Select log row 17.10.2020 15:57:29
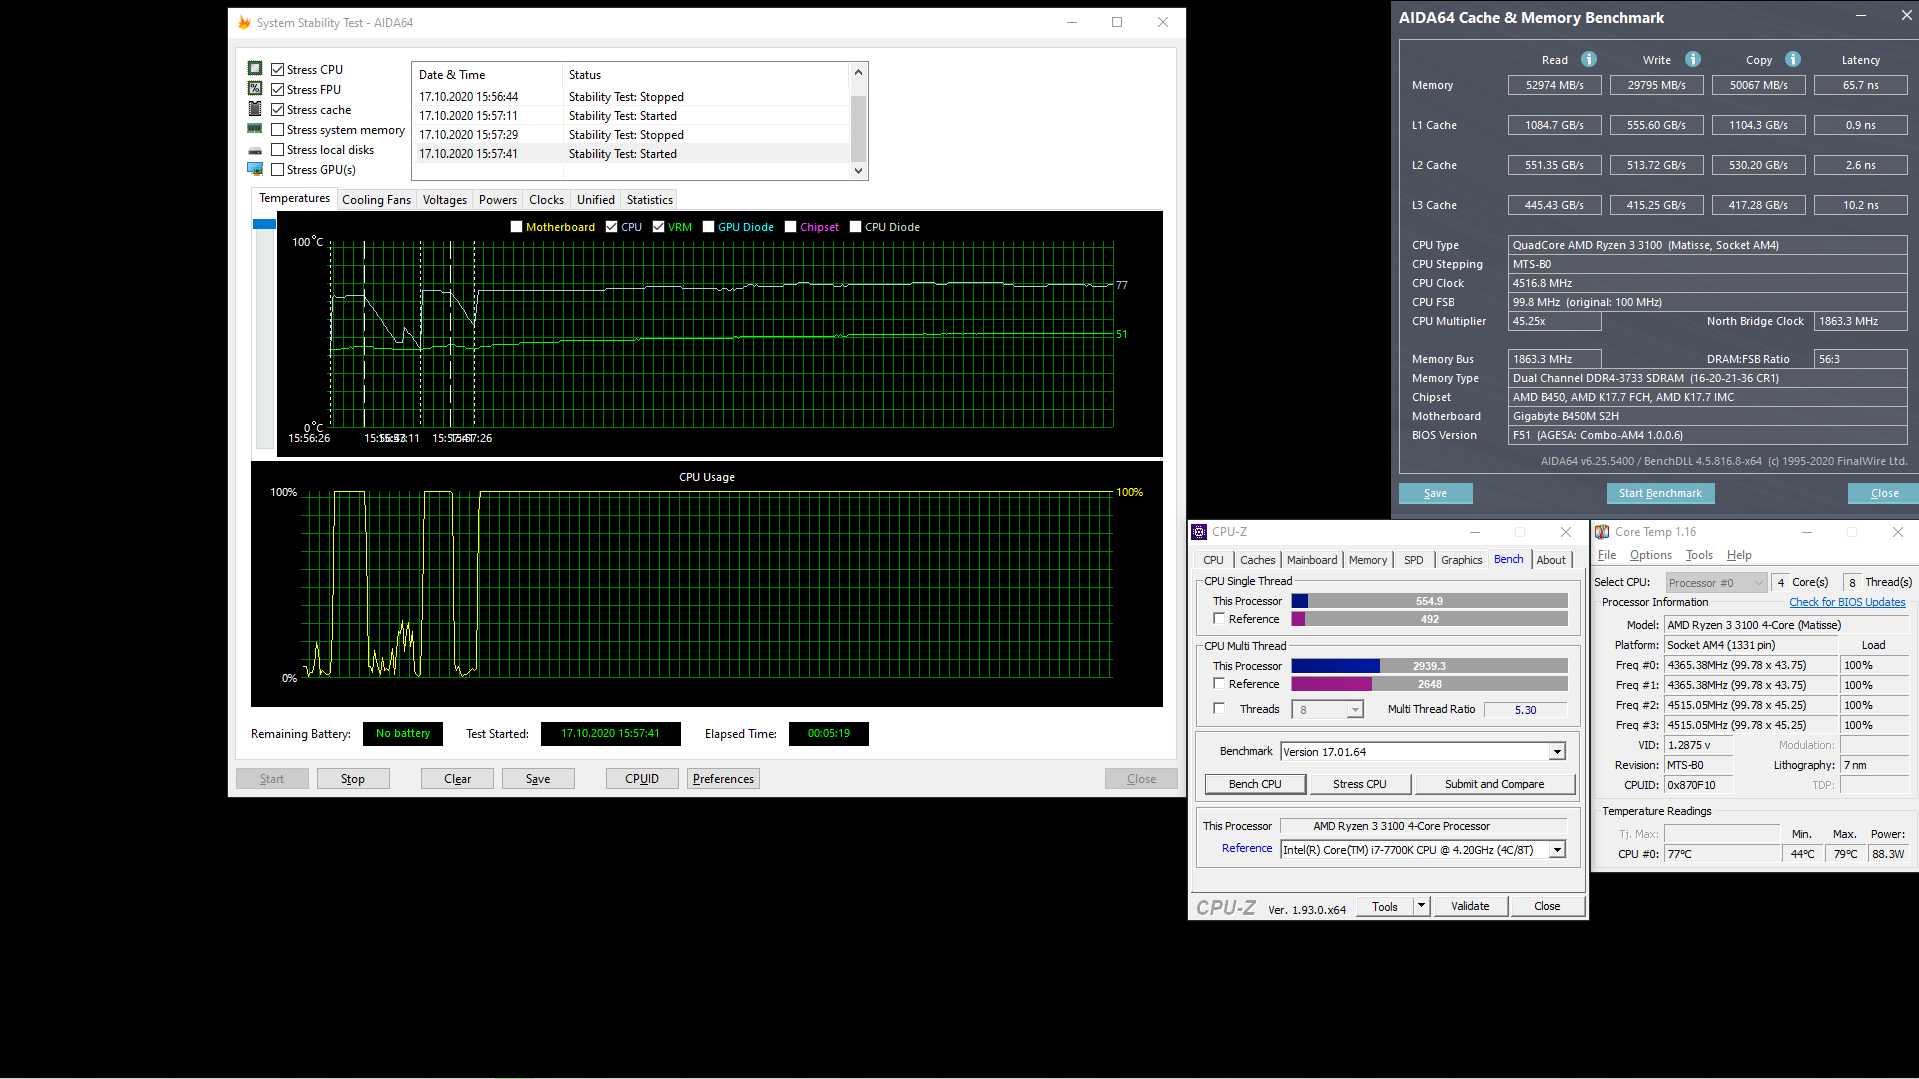Image resolution: width=1919 pixels, height=1079 pixels. pyautogui.click(x=631, y=135)
